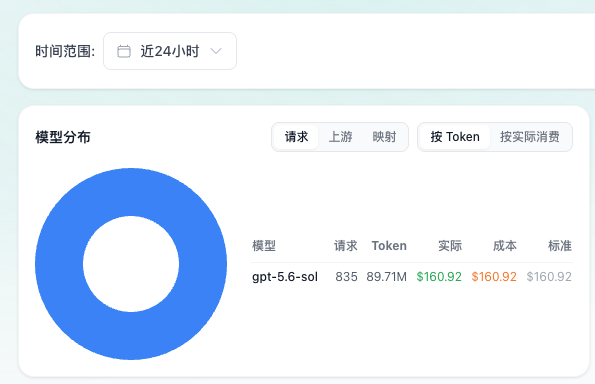The width and height of the screenshot is (595, 384).
Task: Click the 89.71M token value
Action: pyautogui.click(x=386, y=277)
